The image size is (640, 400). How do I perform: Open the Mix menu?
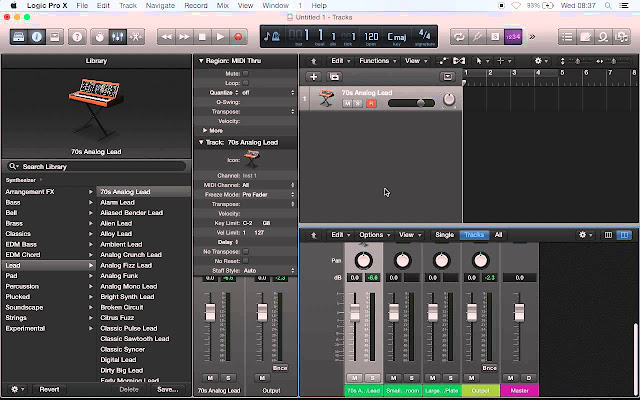click(x=222, y=6)
